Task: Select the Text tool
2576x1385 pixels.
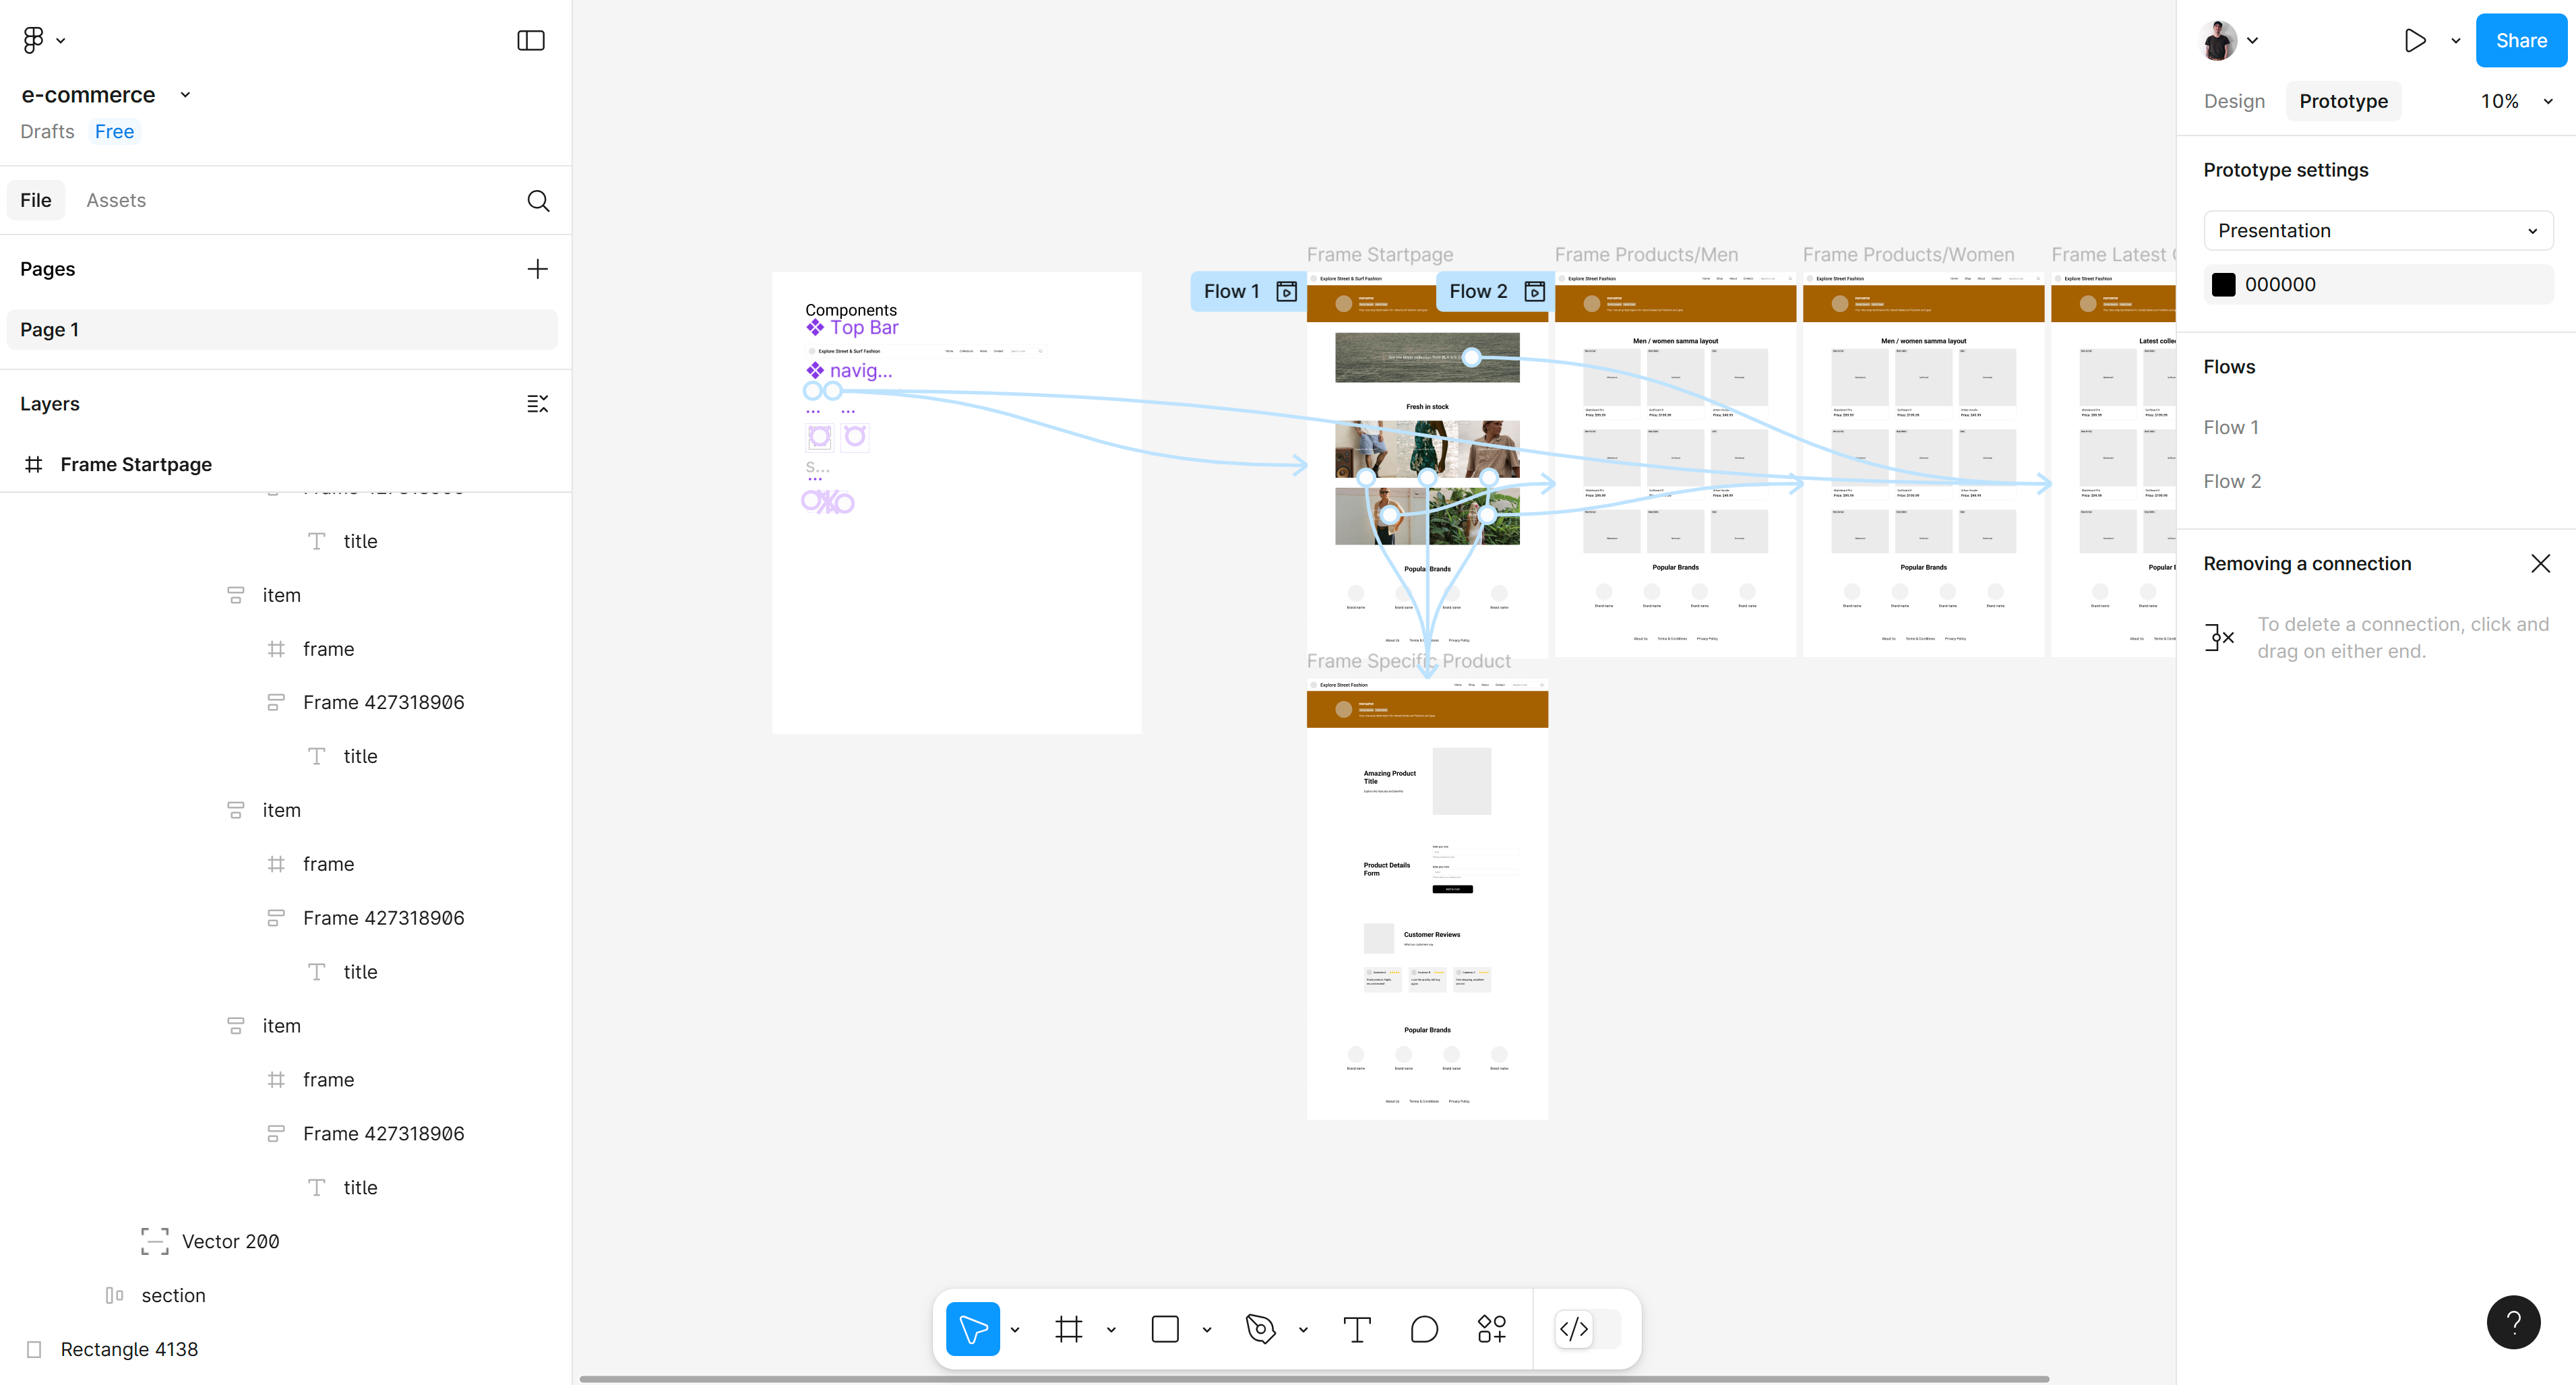Action: point(1357,1329)
